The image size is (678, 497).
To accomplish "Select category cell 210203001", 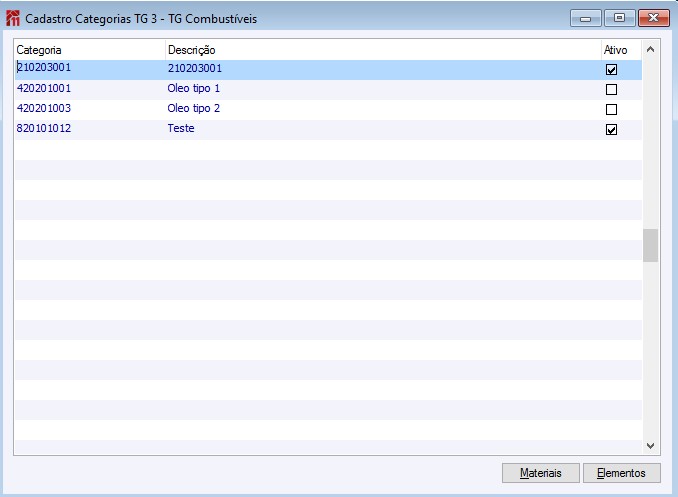I will click(x=90, y=70).
